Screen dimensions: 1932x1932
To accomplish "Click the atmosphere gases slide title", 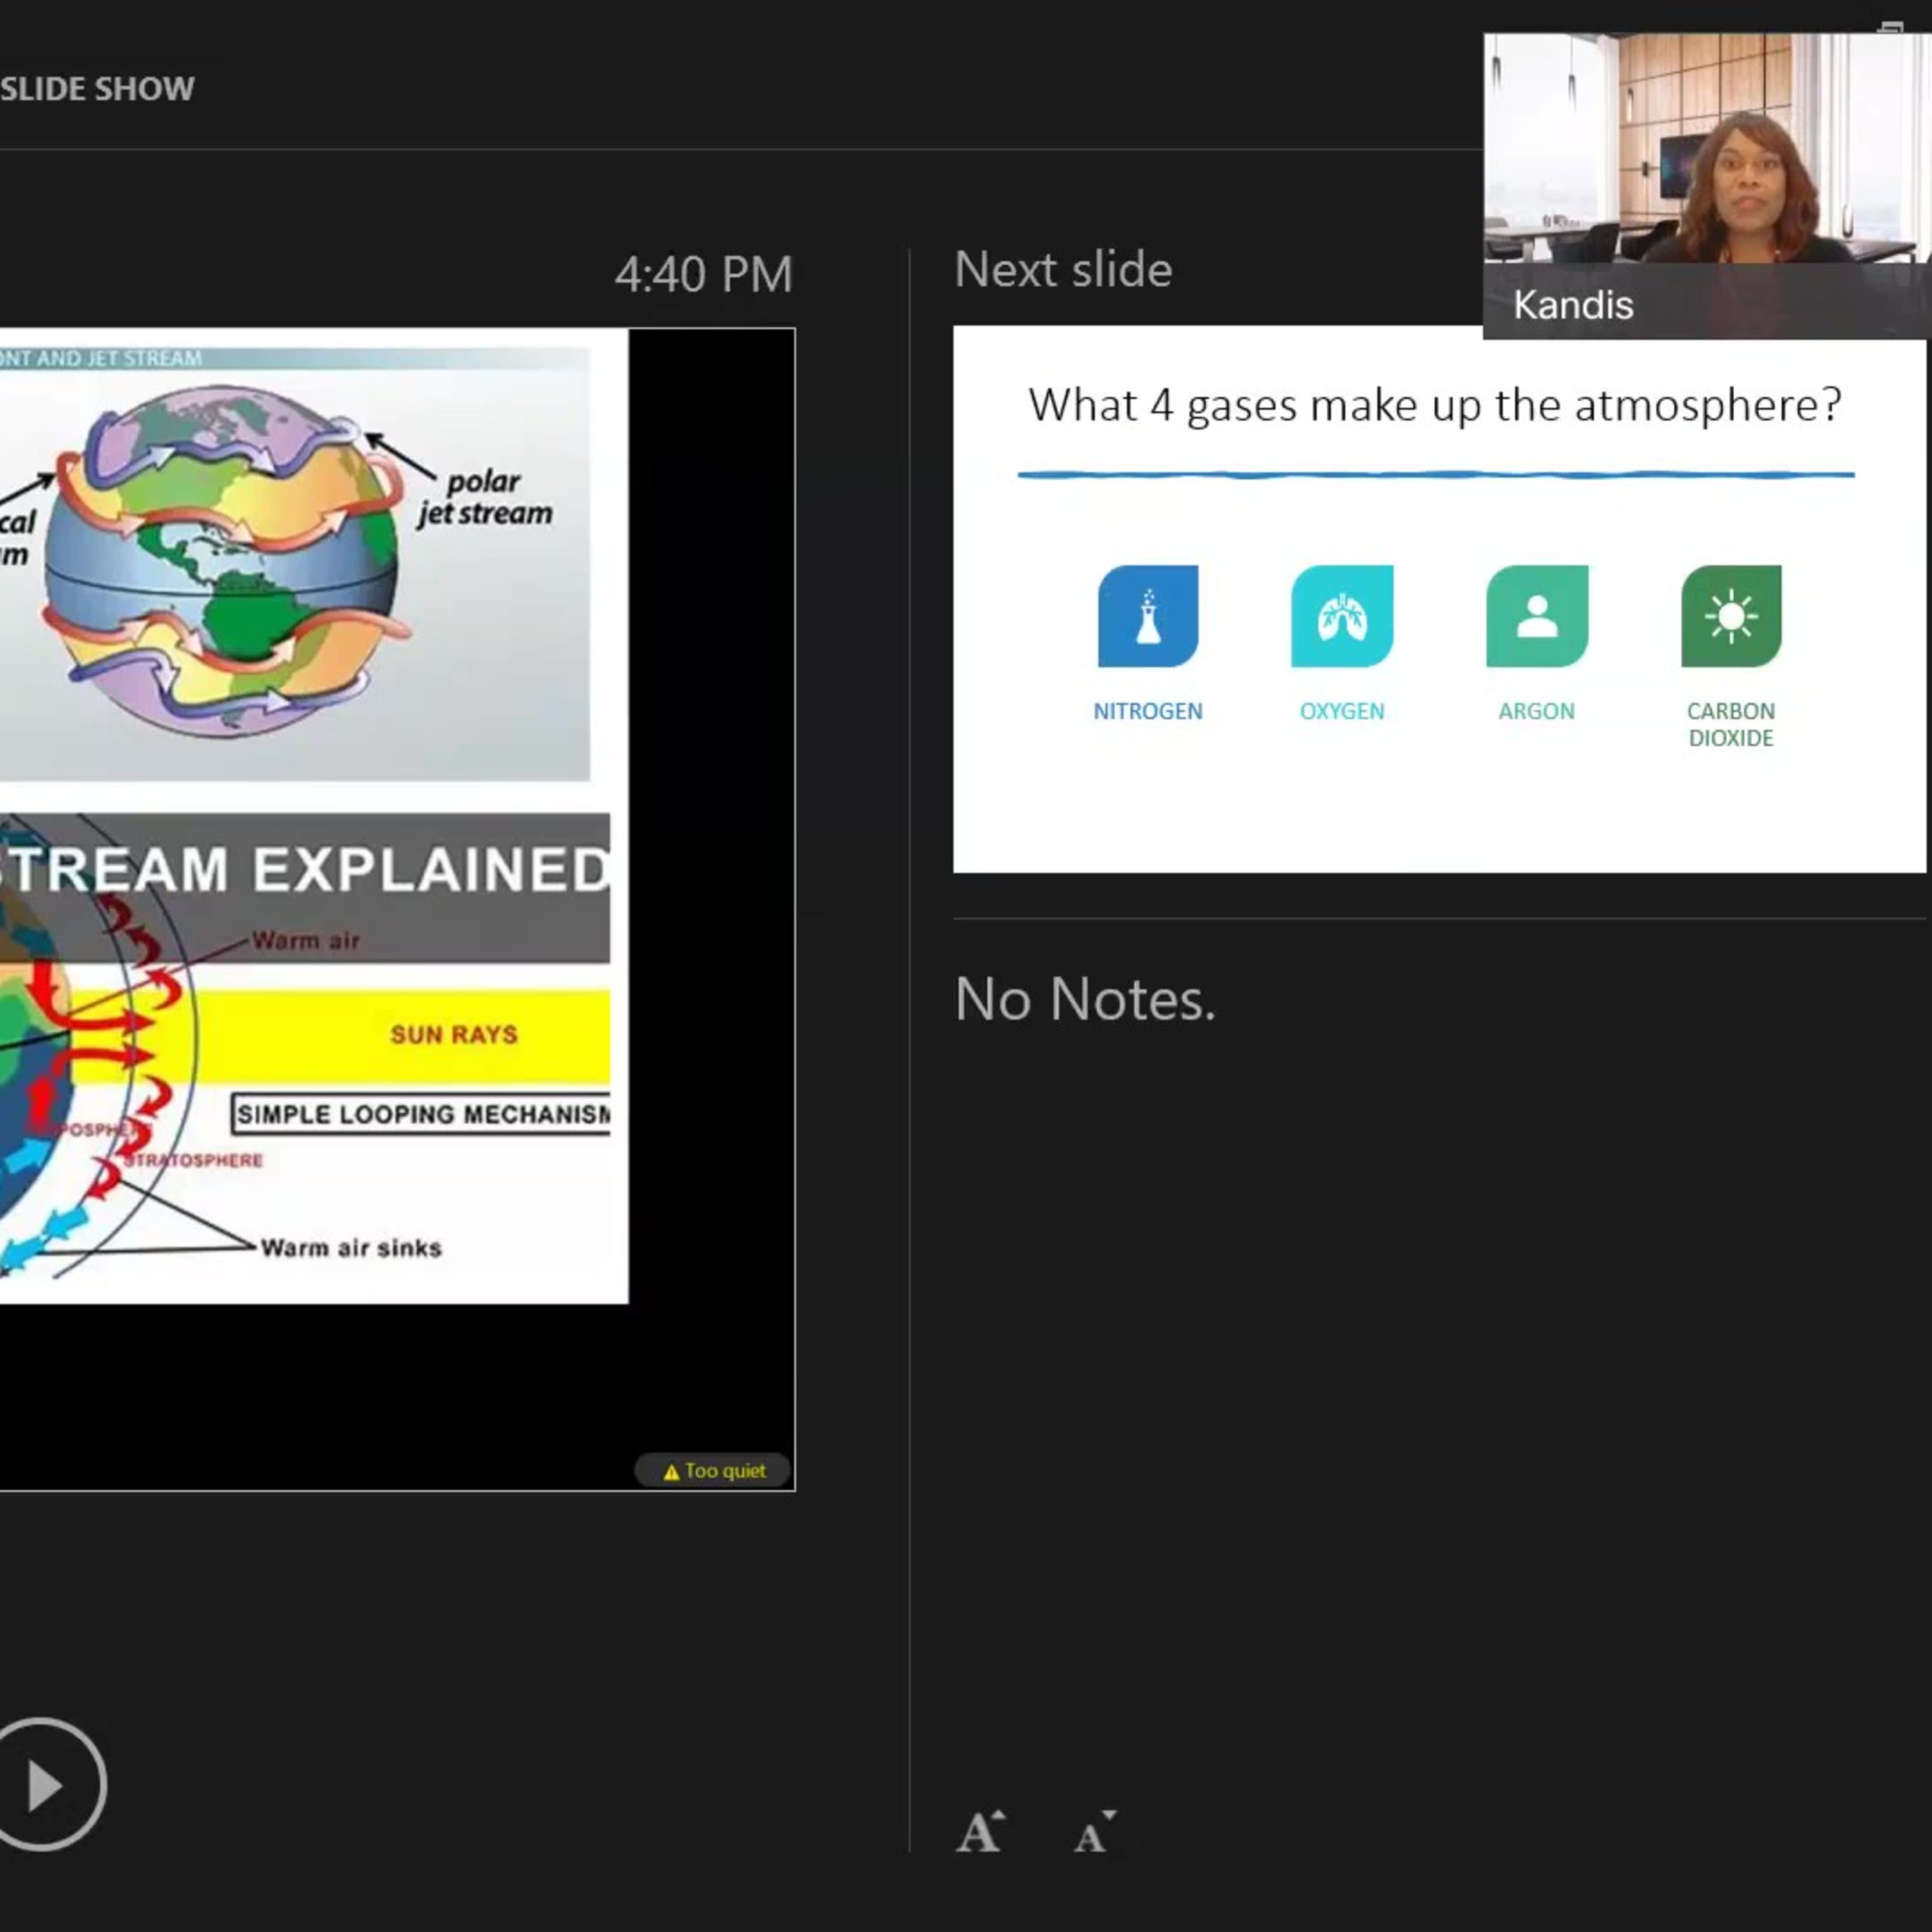I will click(1435, 406).
